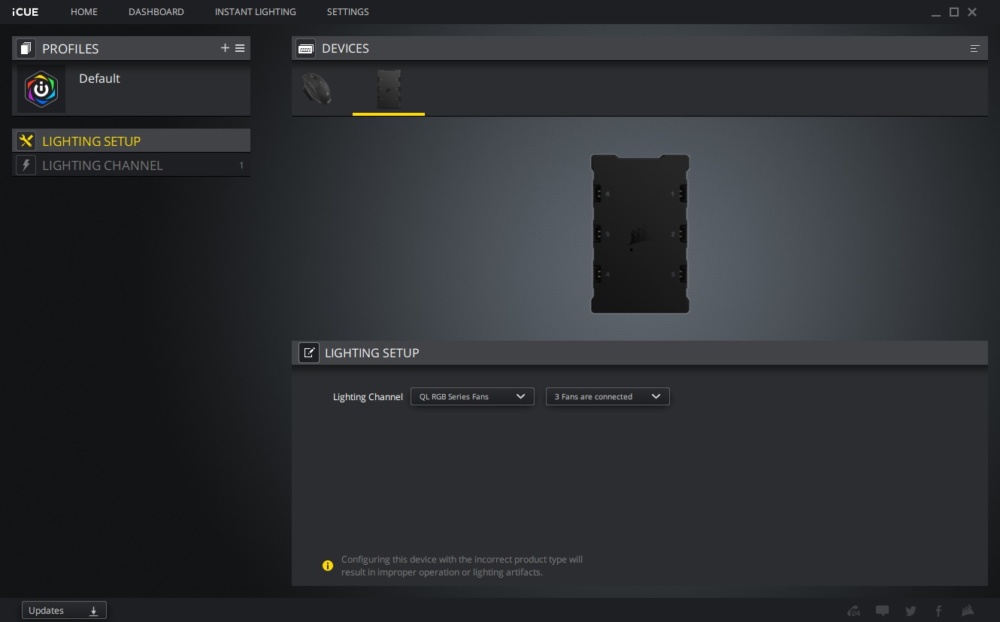The image size is (1000, 622).
Task: Click the Devices keyboard icon
Action: coord(305,48)
